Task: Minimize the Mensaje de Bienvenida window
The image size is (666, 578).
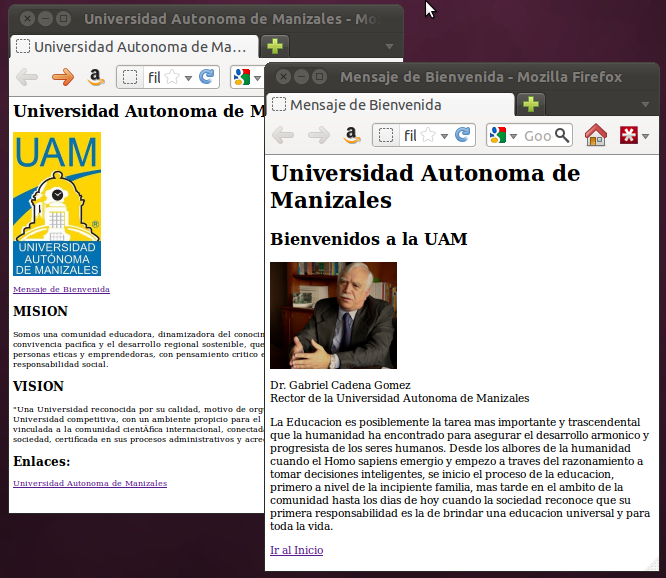Action: tap(301, 77)
